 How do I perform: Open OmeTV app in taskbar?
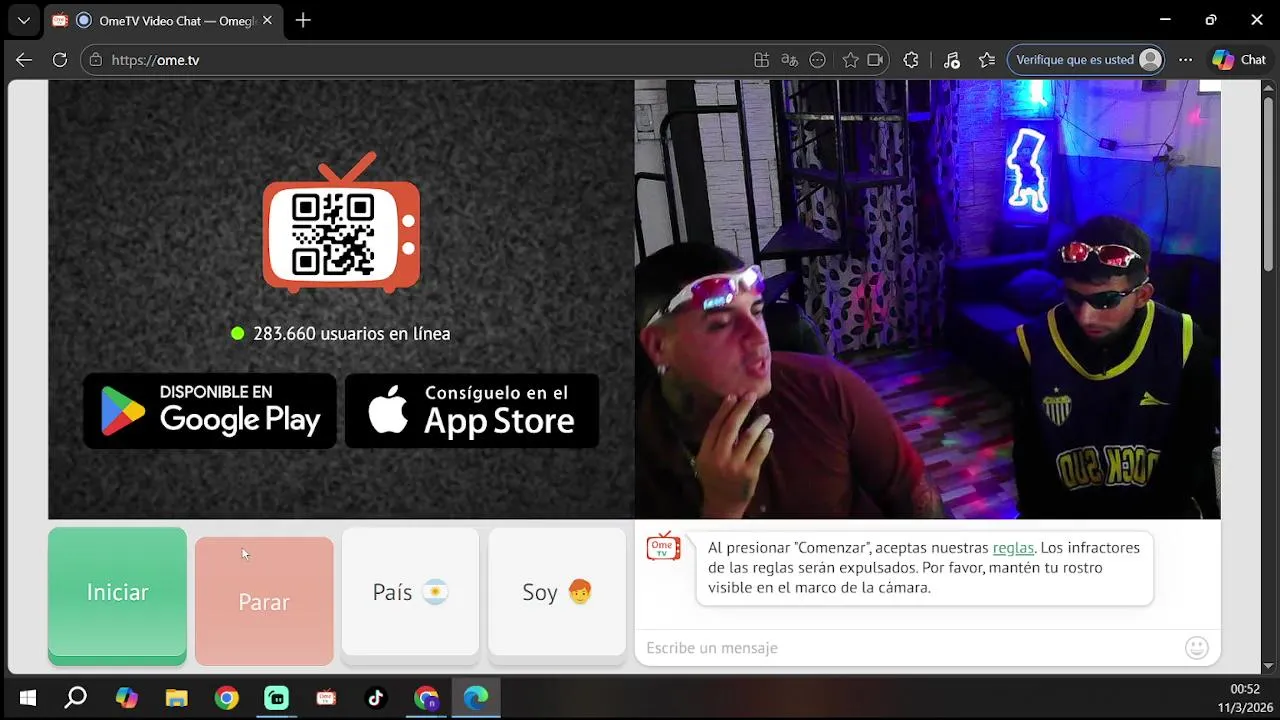326,698
